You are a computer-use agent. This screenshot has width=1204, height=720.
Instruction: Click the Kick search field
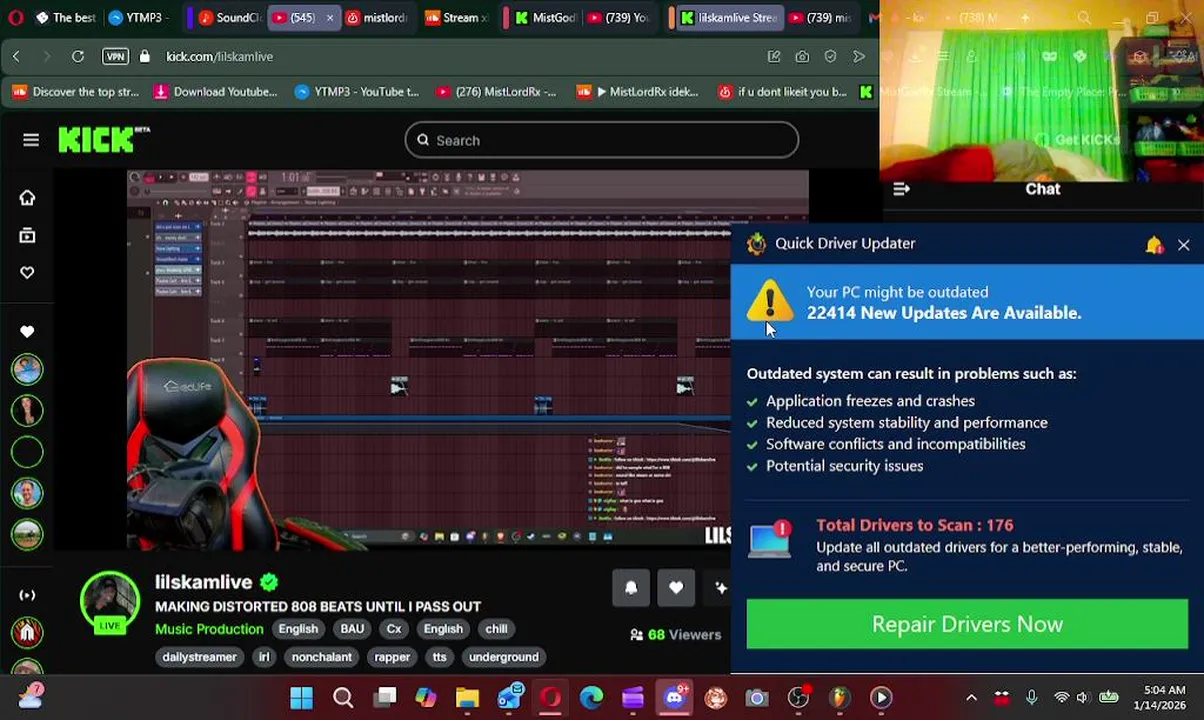click(602, 140)
